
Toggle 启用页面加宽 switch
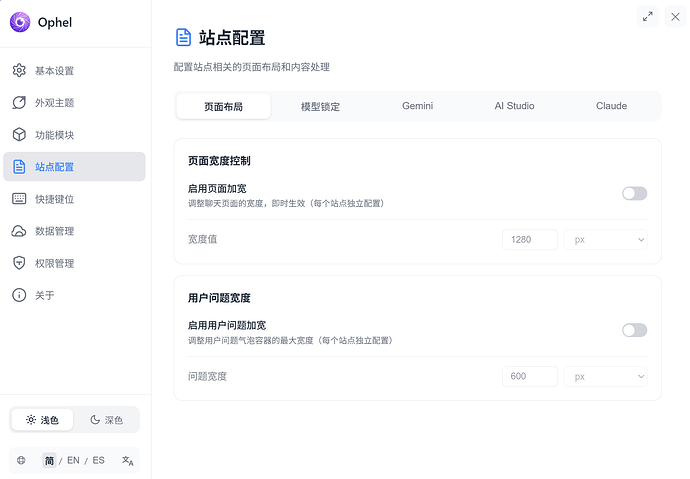634,193
